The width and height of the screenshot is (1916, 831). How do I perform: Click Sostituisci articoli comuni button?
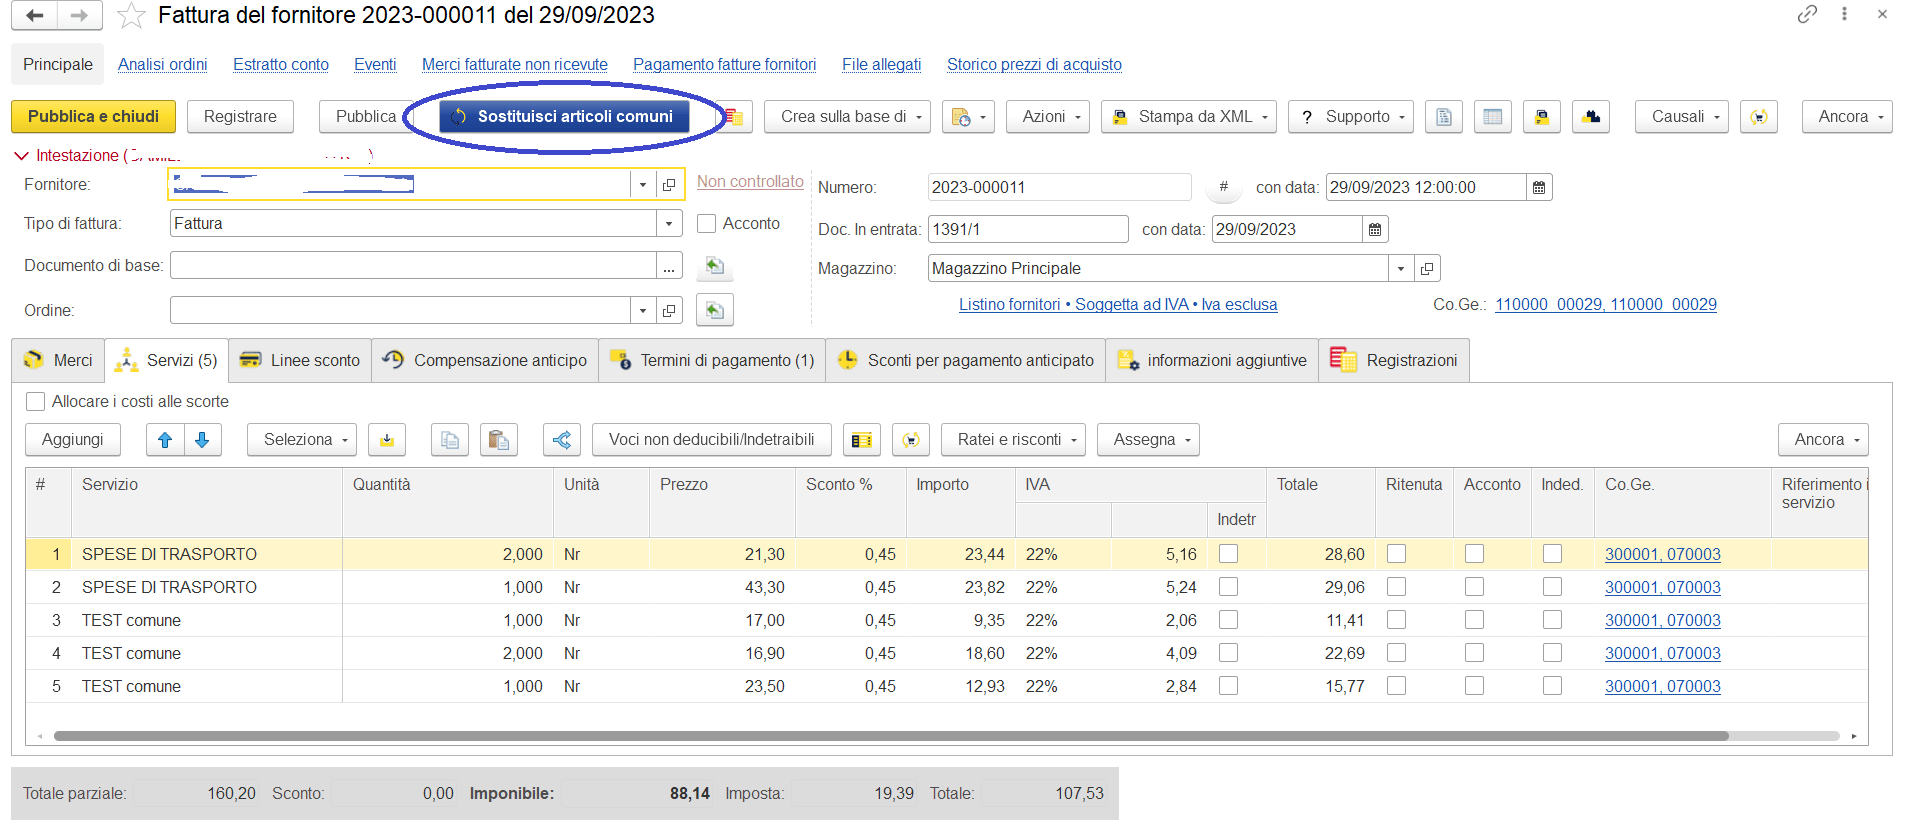(x=564, y=117)
